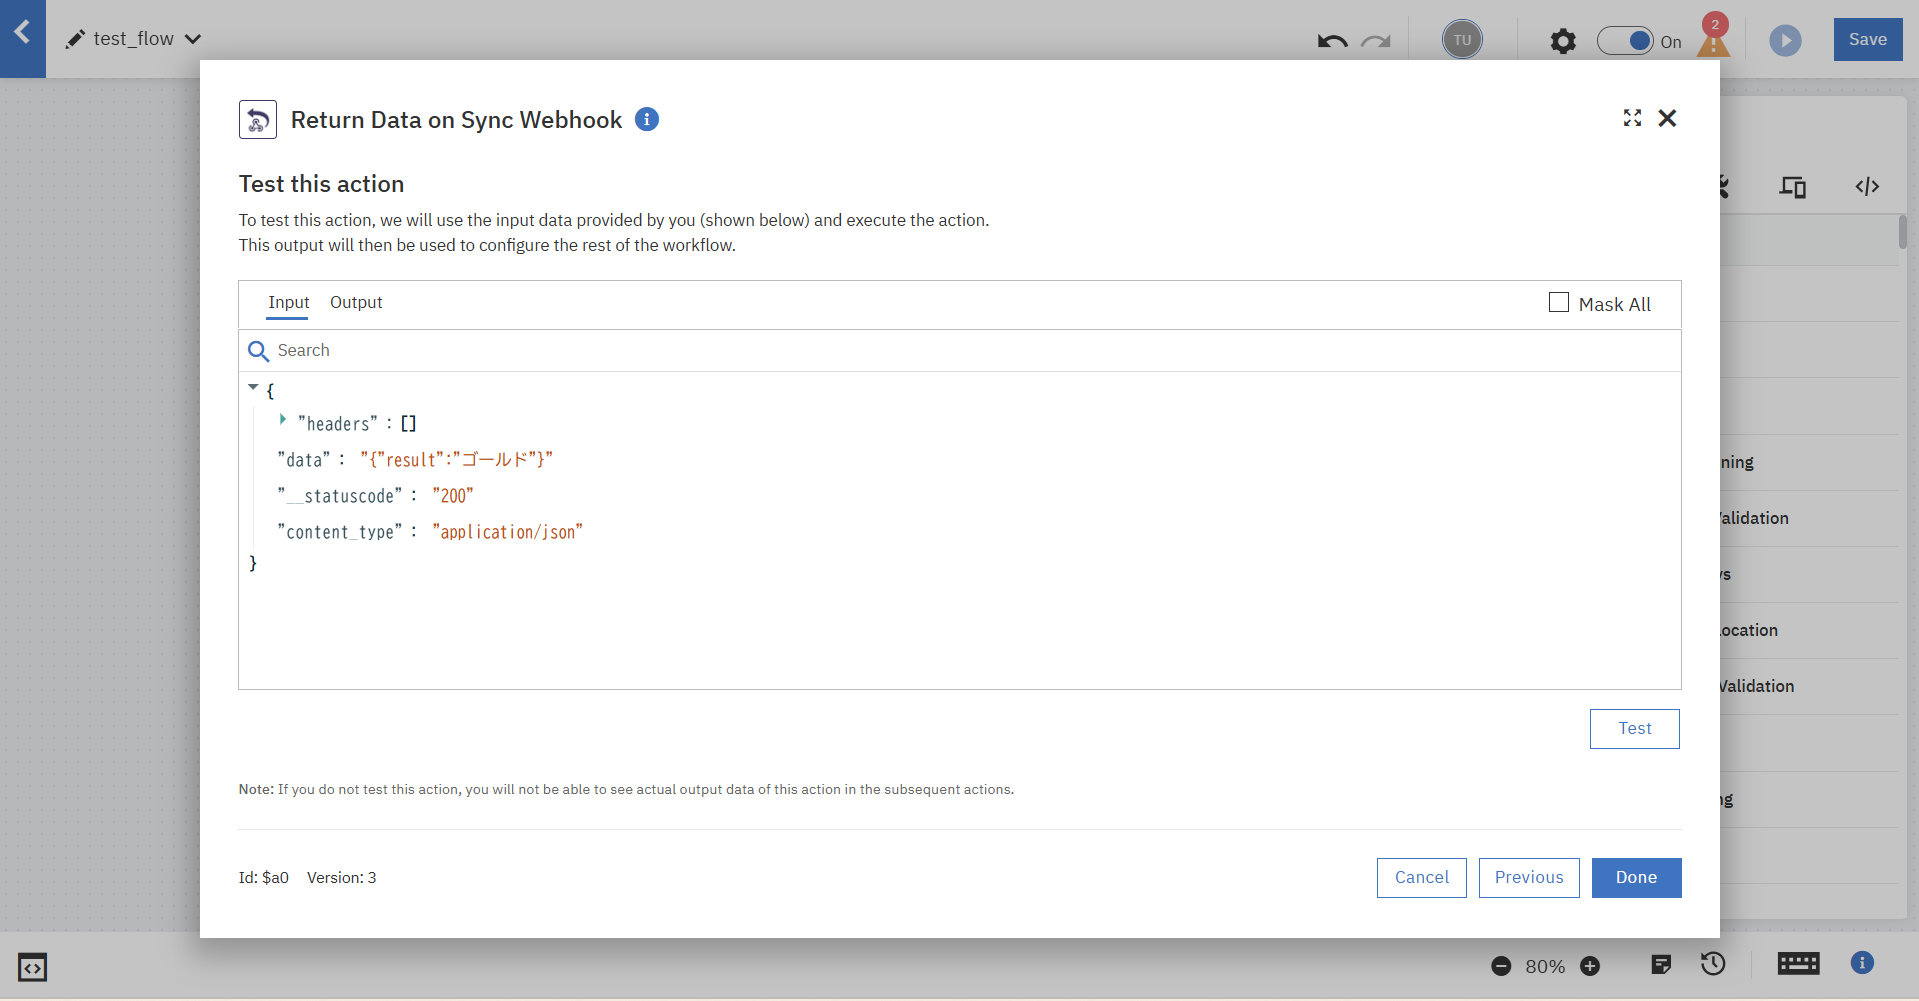Click the Version: 3 label
1919x1001 pixels.
point(342,878)
